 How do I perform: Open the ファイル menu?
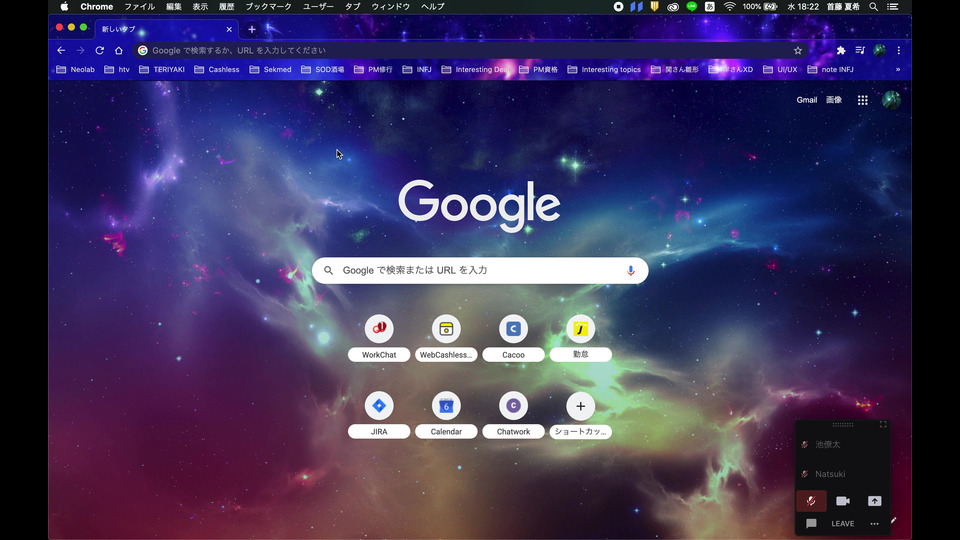click(140, 7)
